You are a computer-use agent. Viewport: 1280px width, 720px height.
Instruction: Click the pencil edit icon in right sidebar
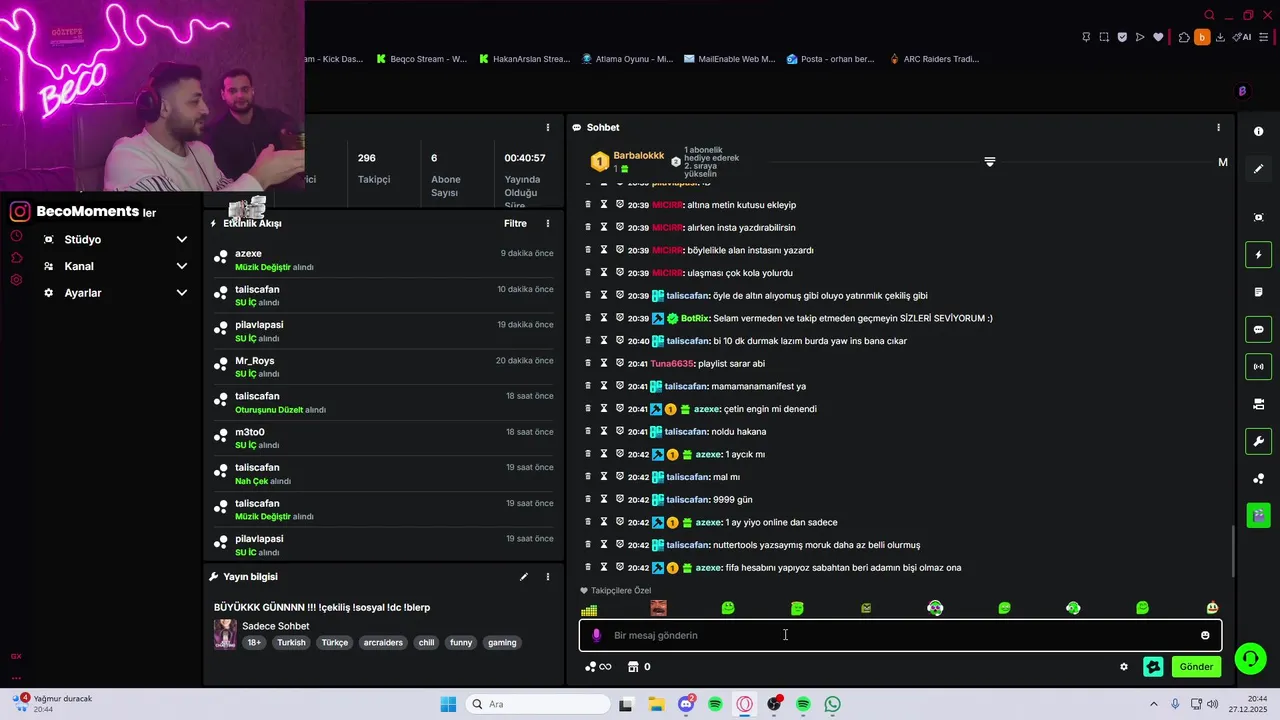tap(1258, 169)
